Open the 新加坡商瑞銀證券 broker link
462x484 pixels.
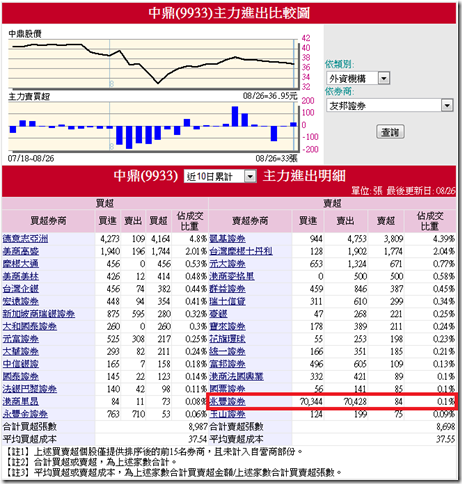pyautogui.click(x=39, y=314)
